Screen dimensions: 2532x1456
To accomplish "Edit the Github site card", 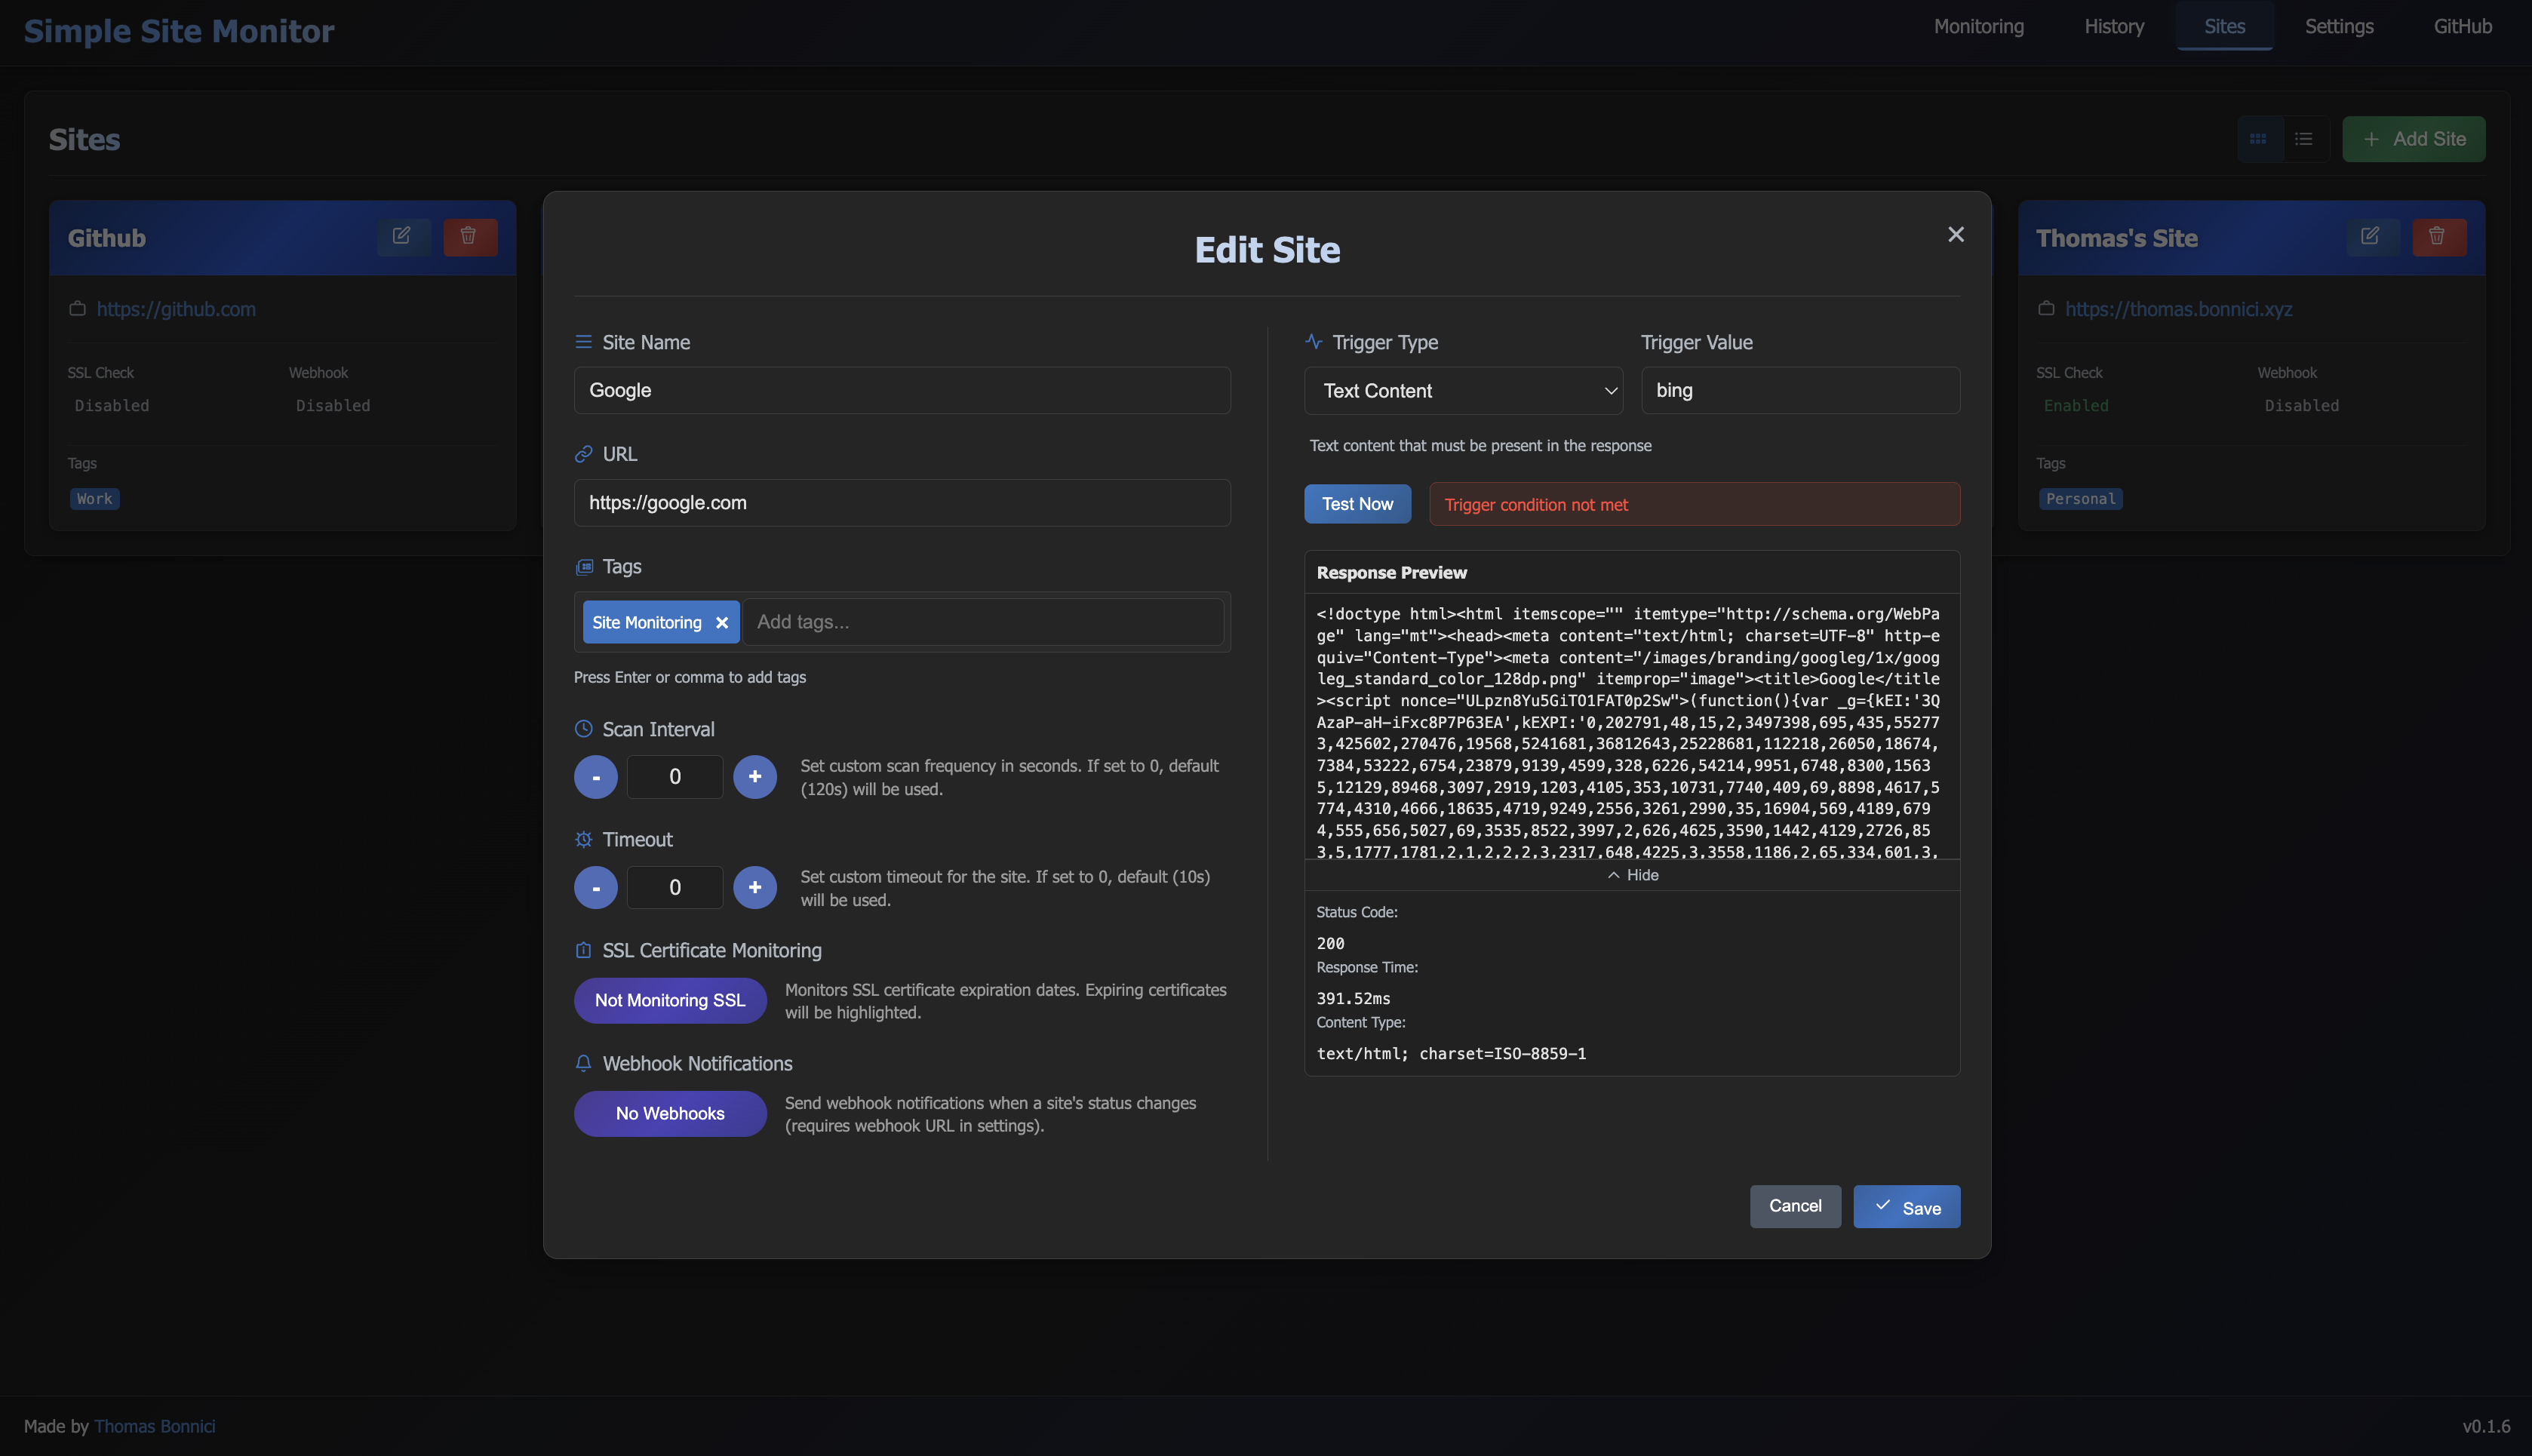I will (402, 237).
